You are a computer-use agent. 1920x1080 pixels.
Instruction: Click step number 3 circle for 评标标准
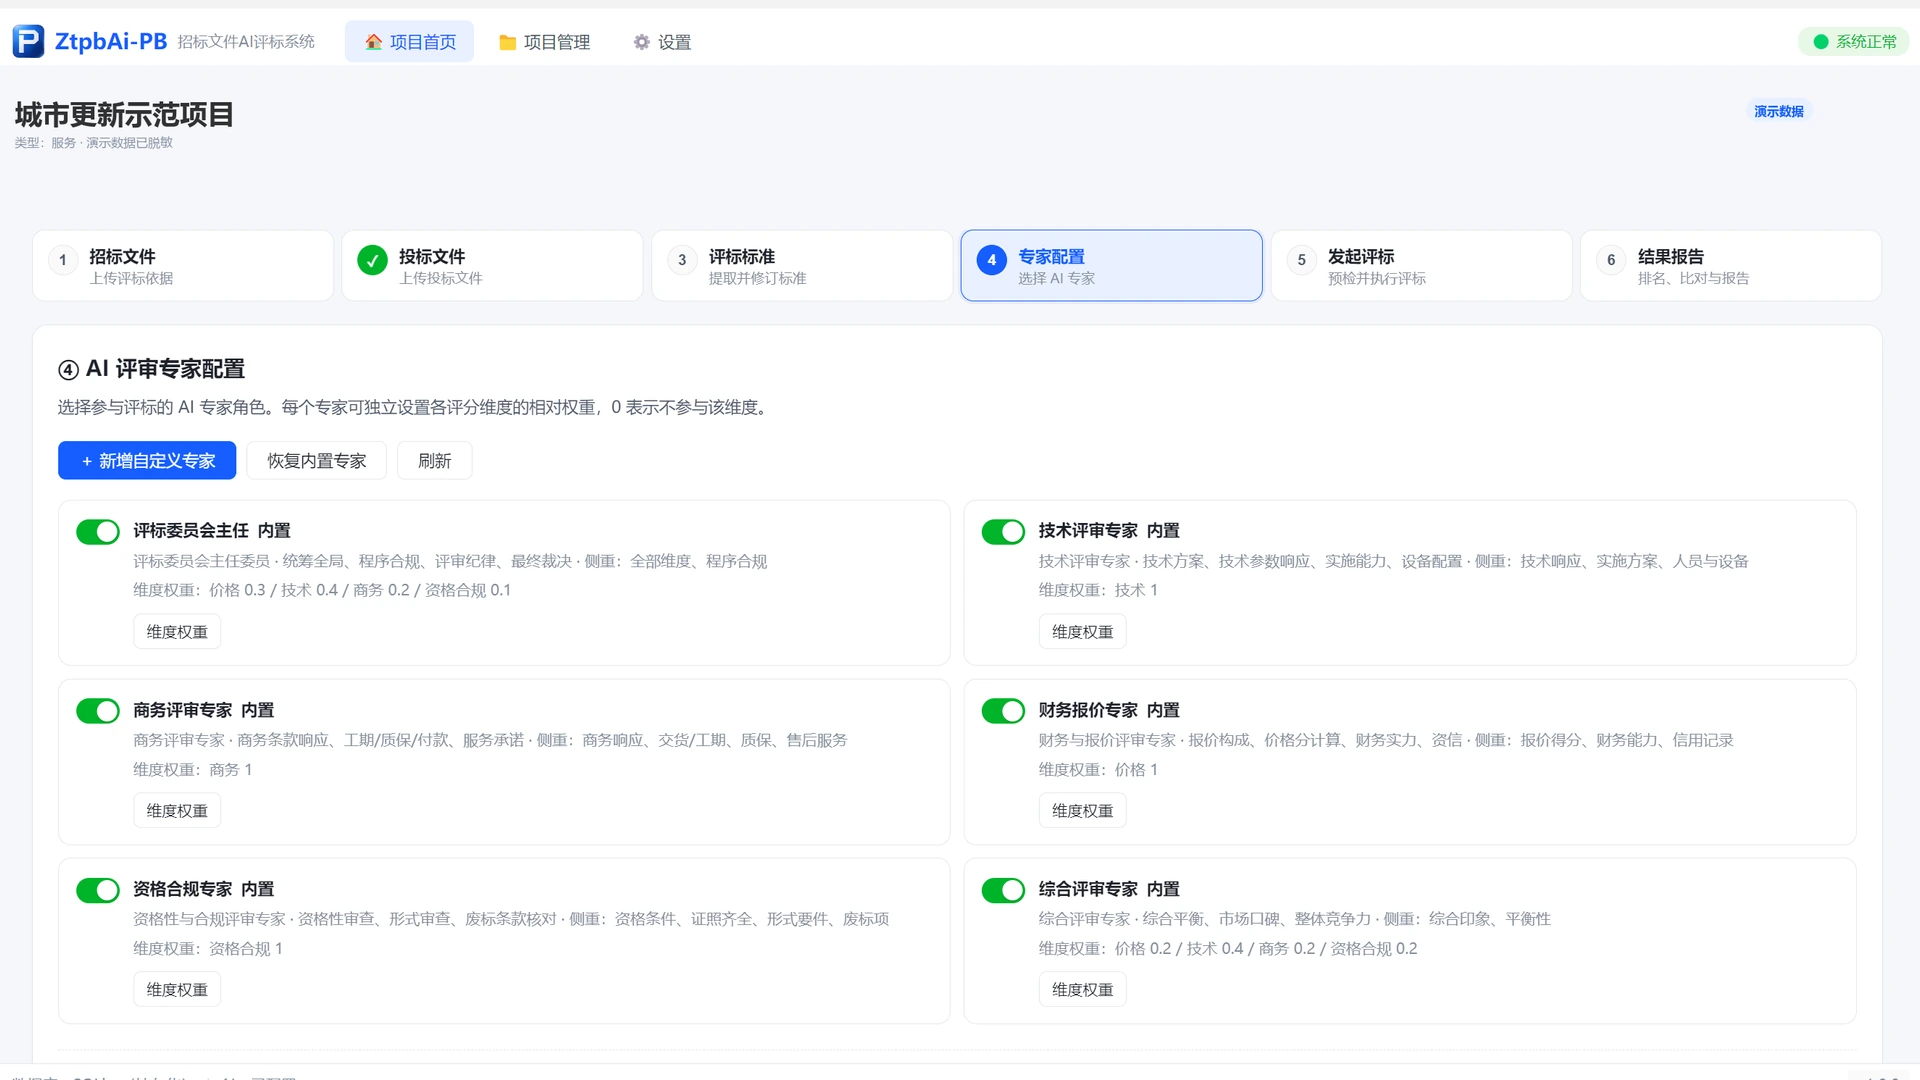(682, 260)
